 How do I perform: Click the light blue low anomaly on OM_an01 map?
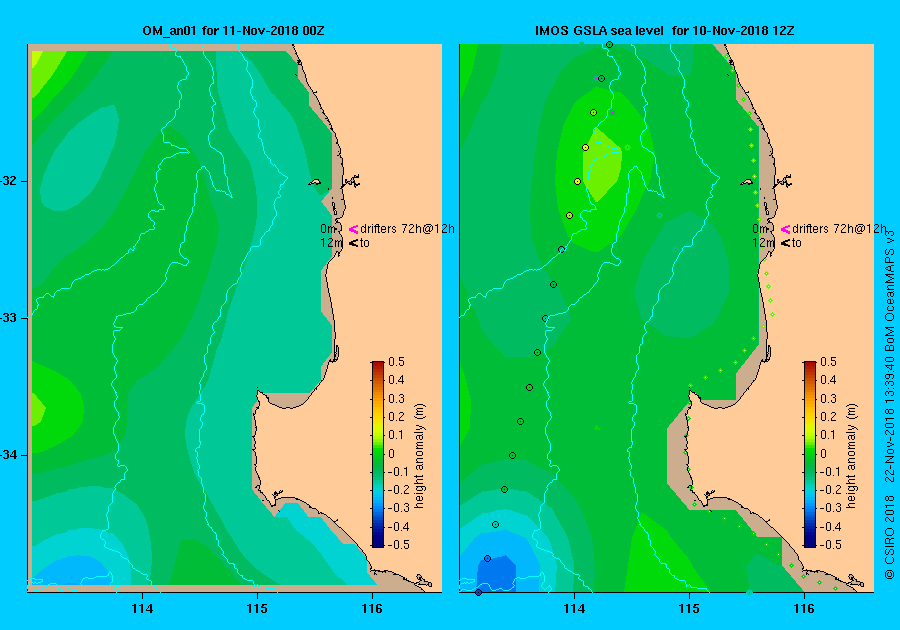[x=70, y=570]
